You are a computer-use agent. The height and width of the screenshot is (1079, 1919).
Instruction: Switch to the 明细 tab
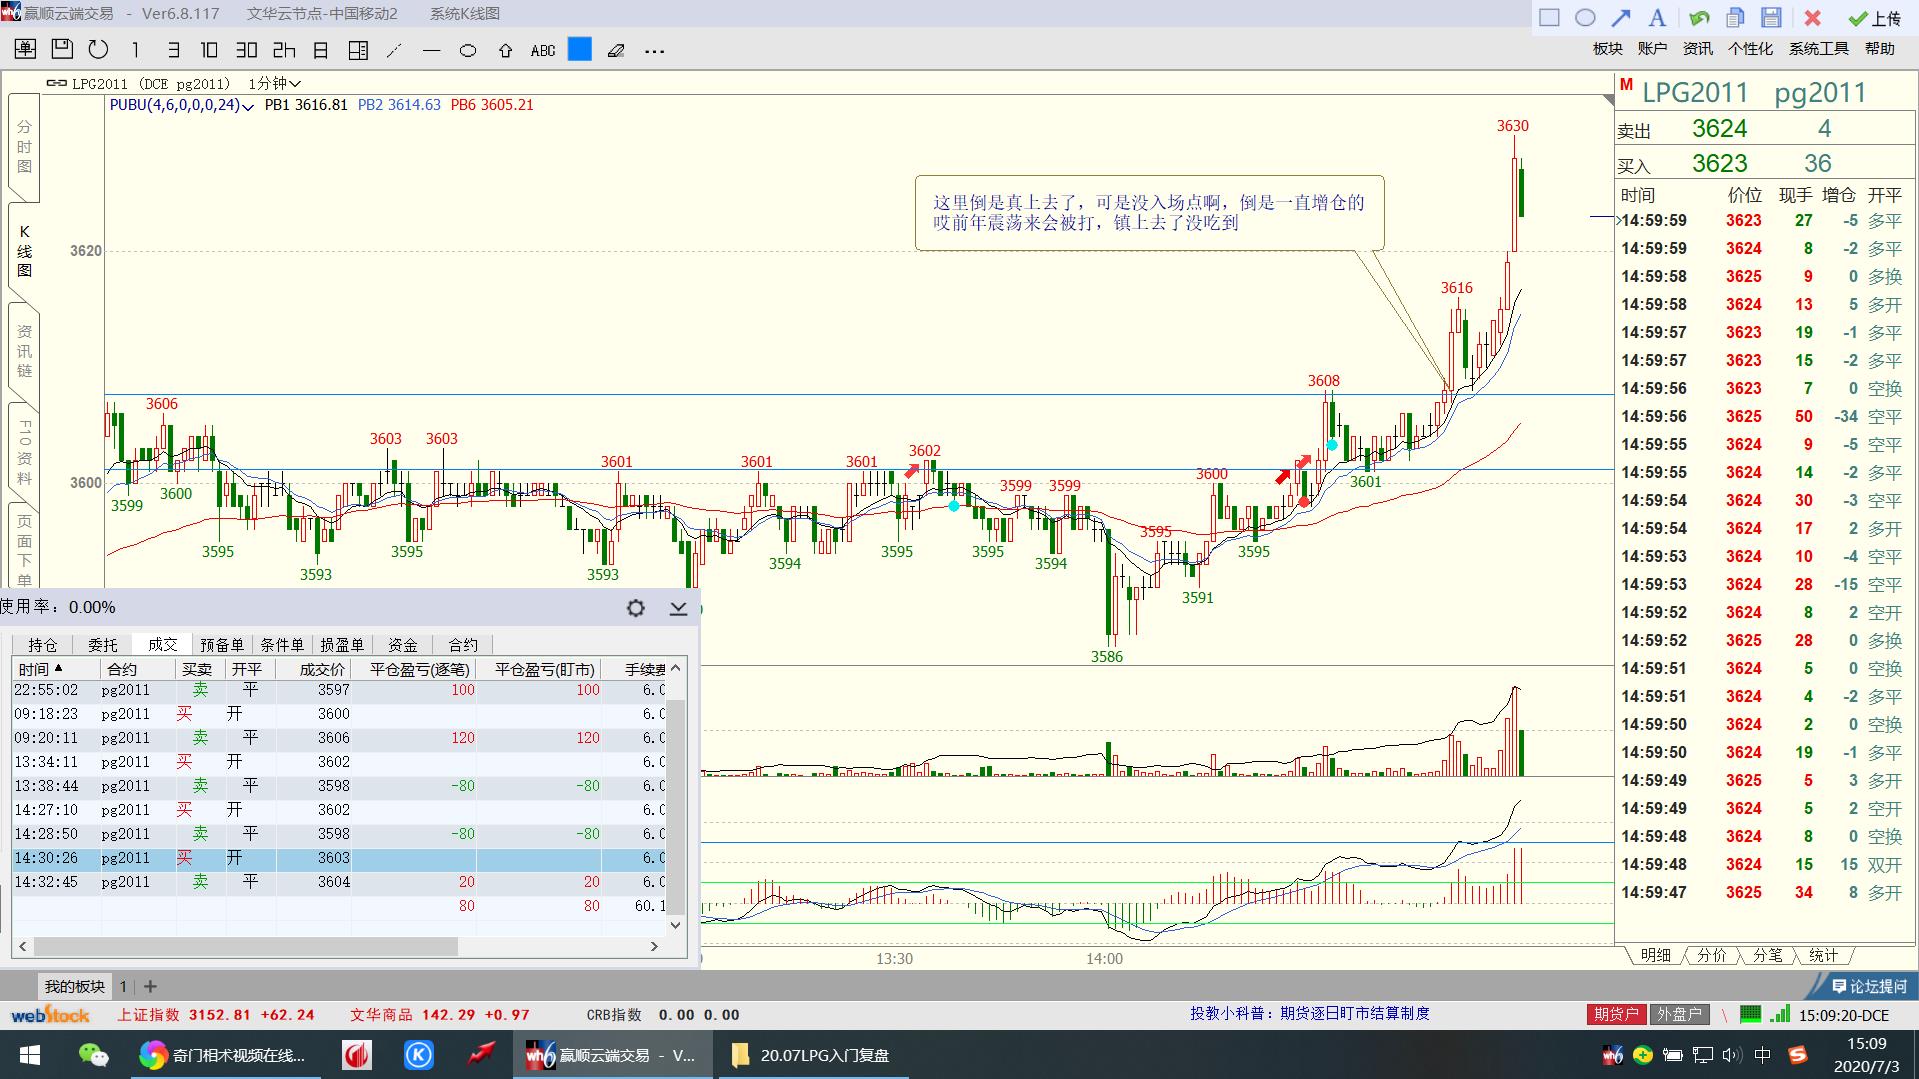[1656, 955]
